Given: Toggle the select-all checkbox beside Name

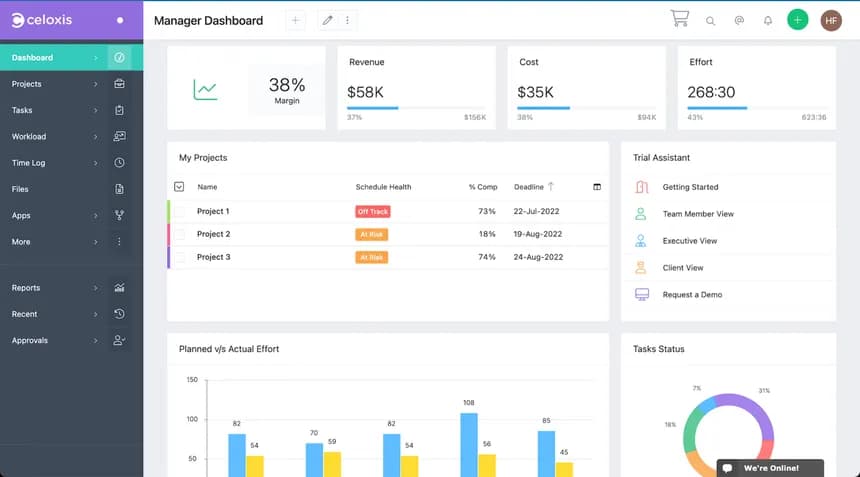Looking at the screenshot, I should pos(179,187).
